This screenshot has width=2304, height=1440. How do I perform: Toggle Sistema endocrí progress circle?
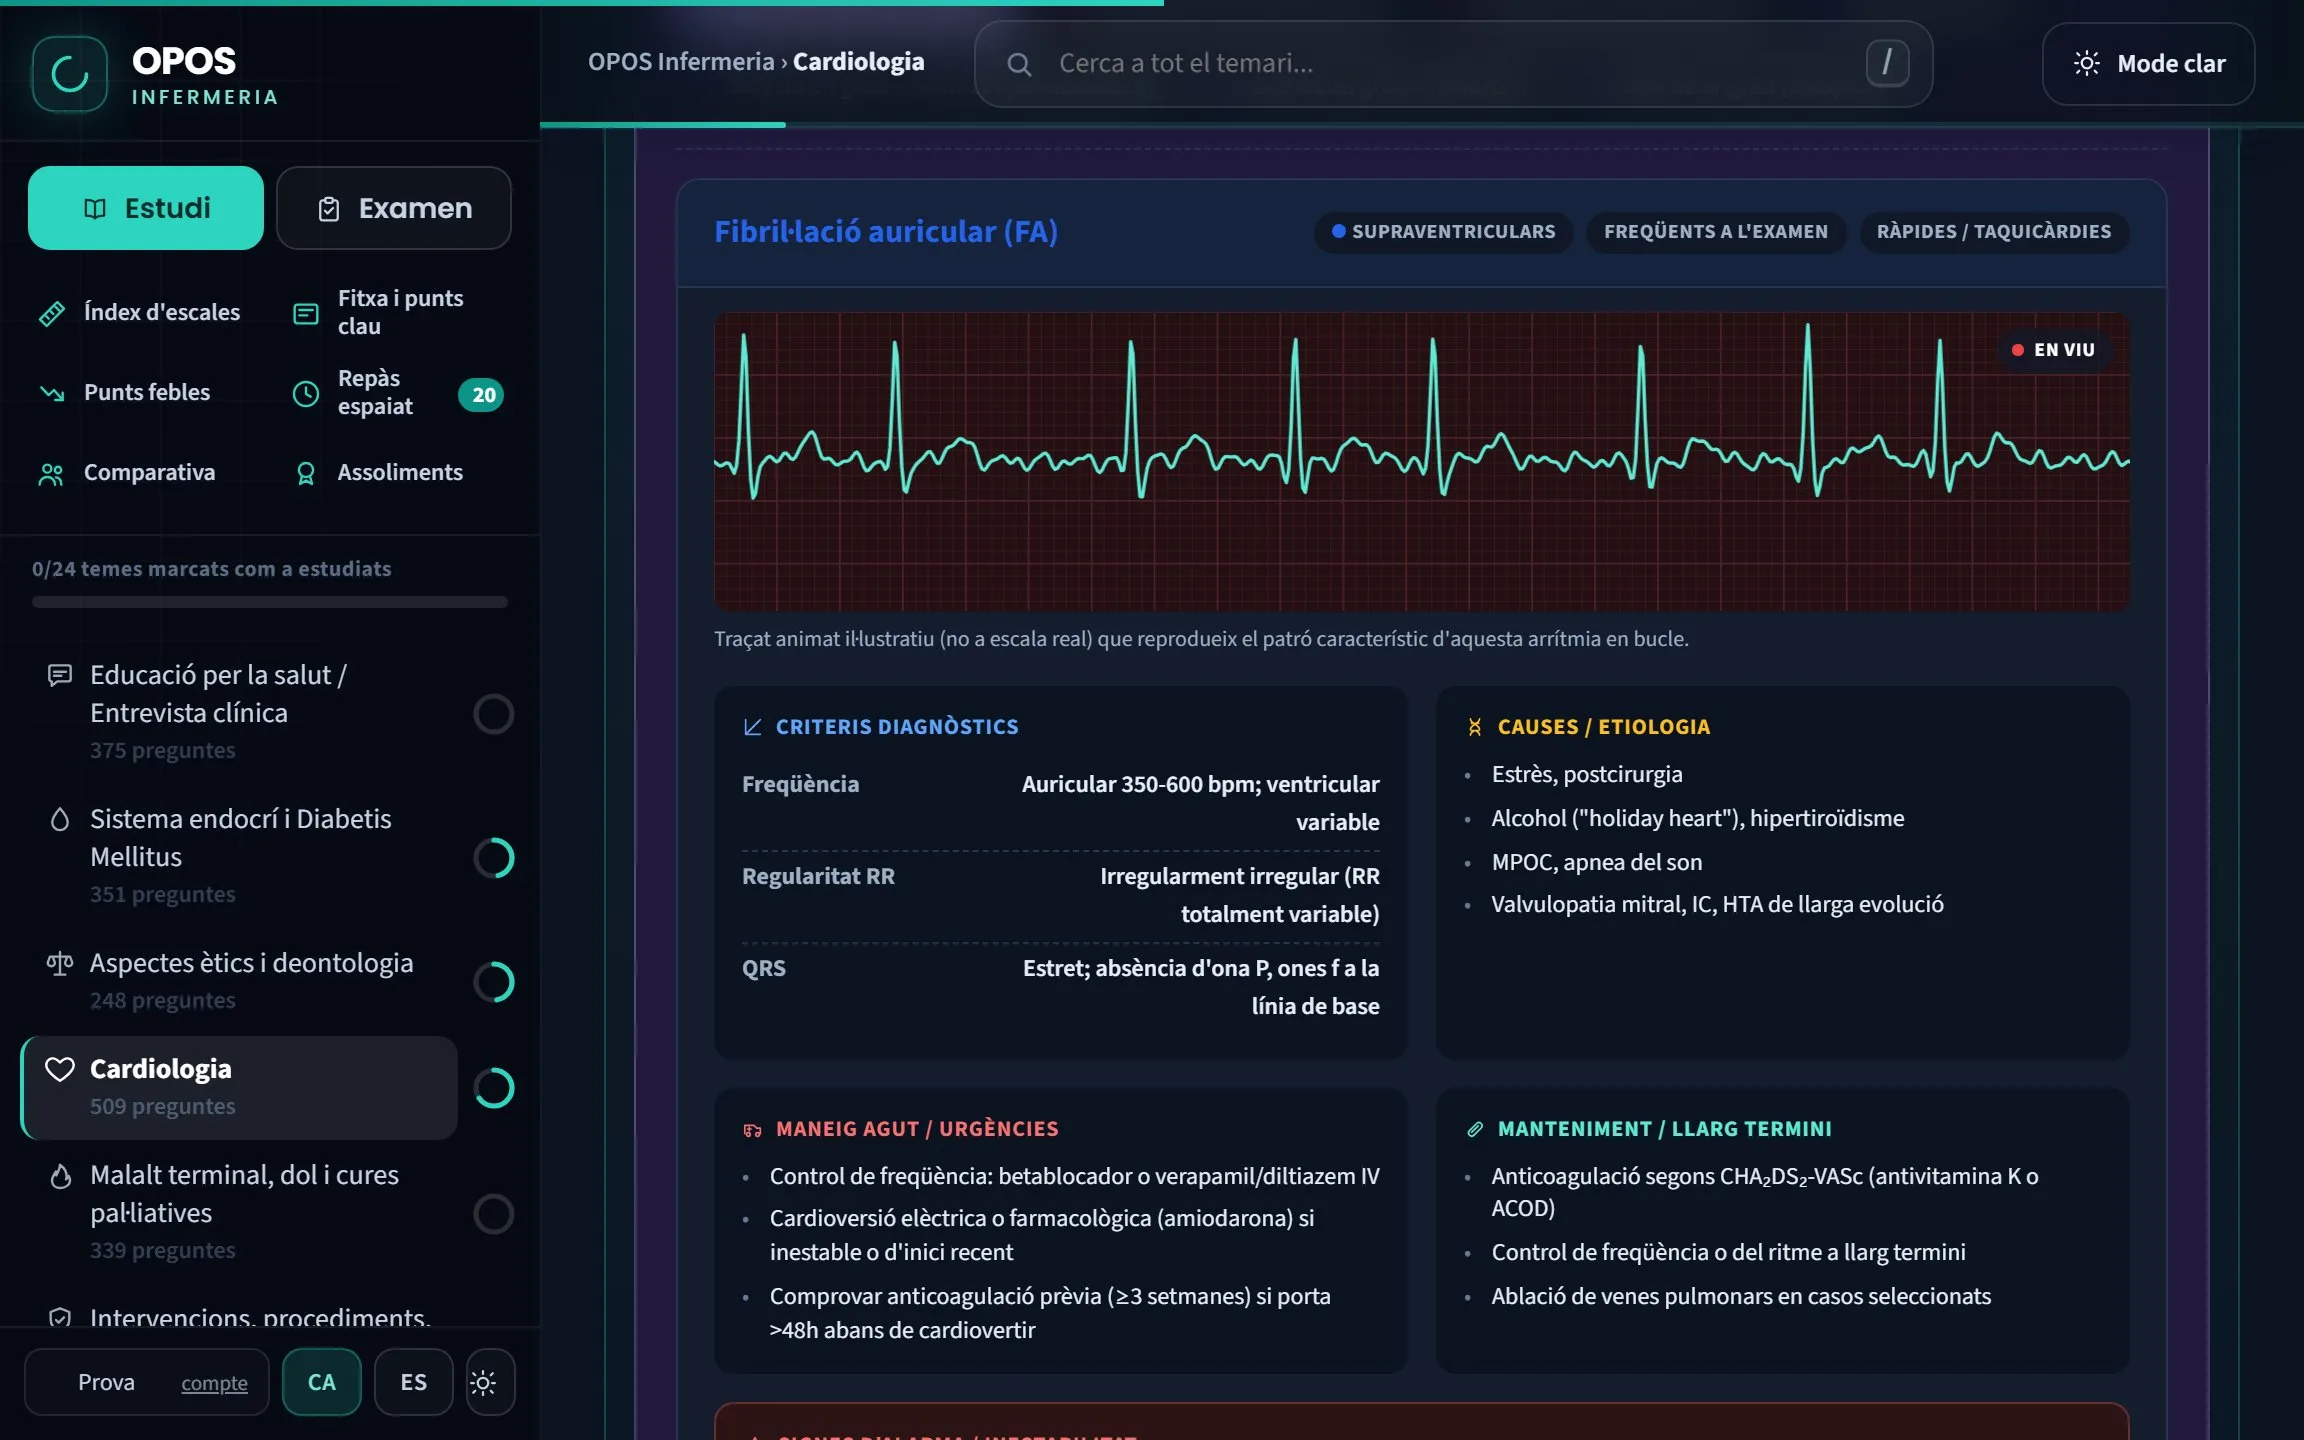(x=494, y=858)
